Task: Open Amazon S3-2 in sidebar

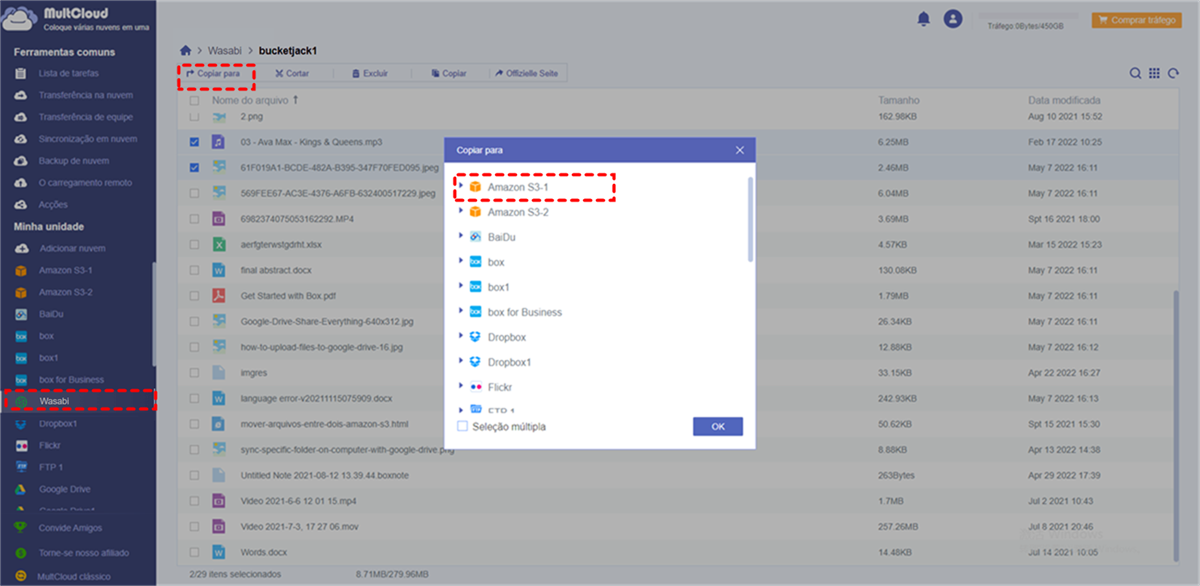Action: click(66, 292)
